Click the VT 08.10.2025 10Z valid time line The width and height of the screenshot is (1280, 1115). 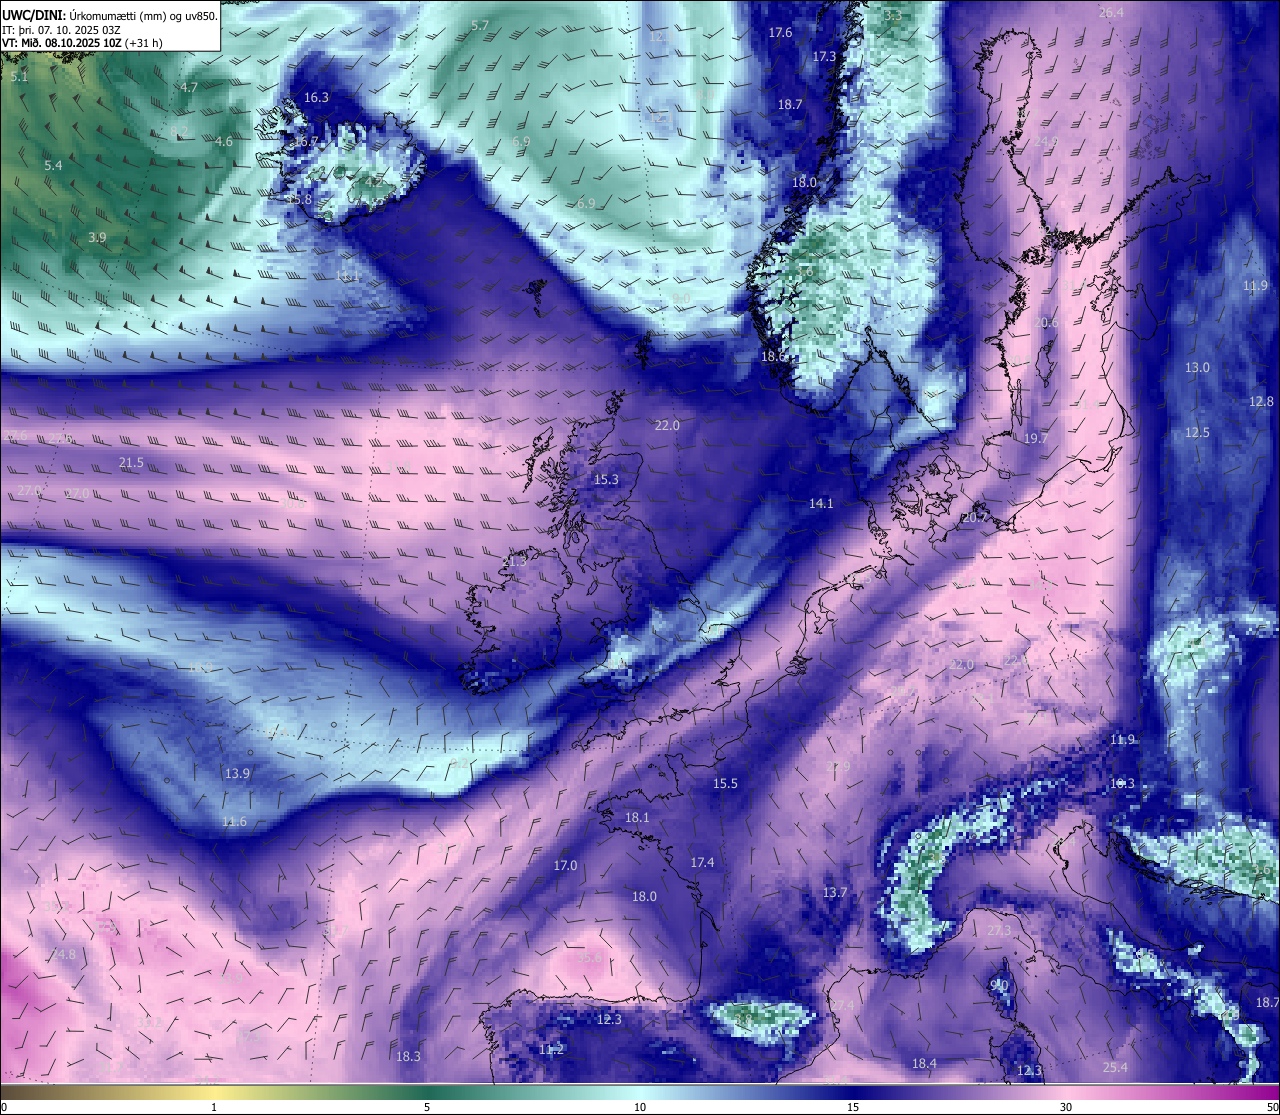(x=82, y=43)
